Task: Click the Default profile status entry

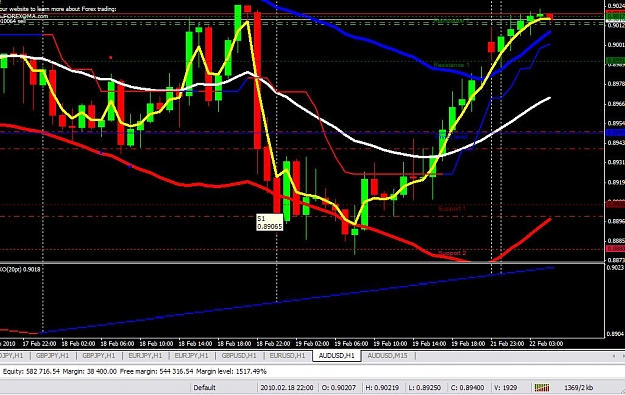Action: tap(204, 387)
